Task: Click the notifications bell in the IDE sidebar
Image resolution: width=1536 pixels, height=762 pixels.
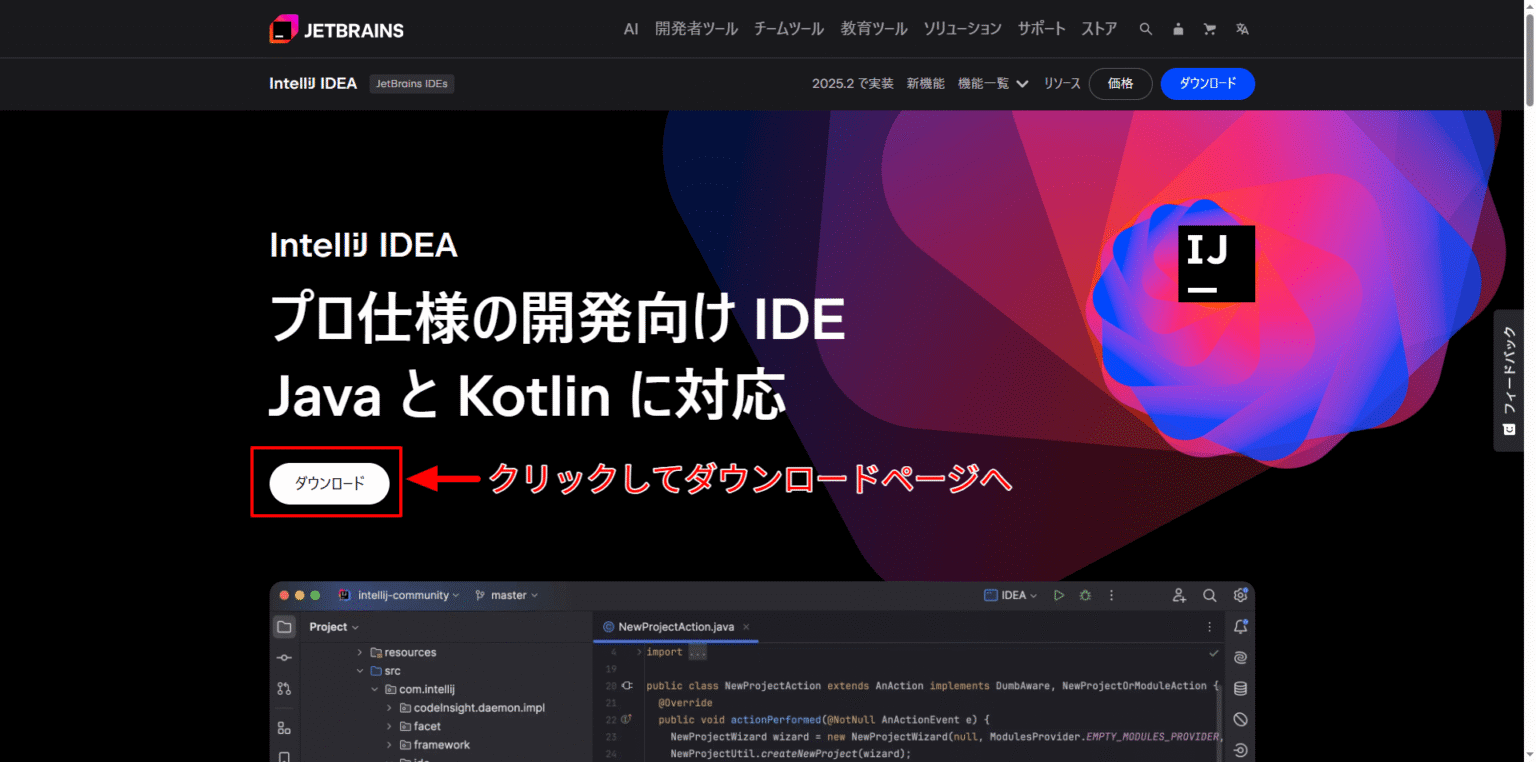Action: click(x=1240, y=626)
